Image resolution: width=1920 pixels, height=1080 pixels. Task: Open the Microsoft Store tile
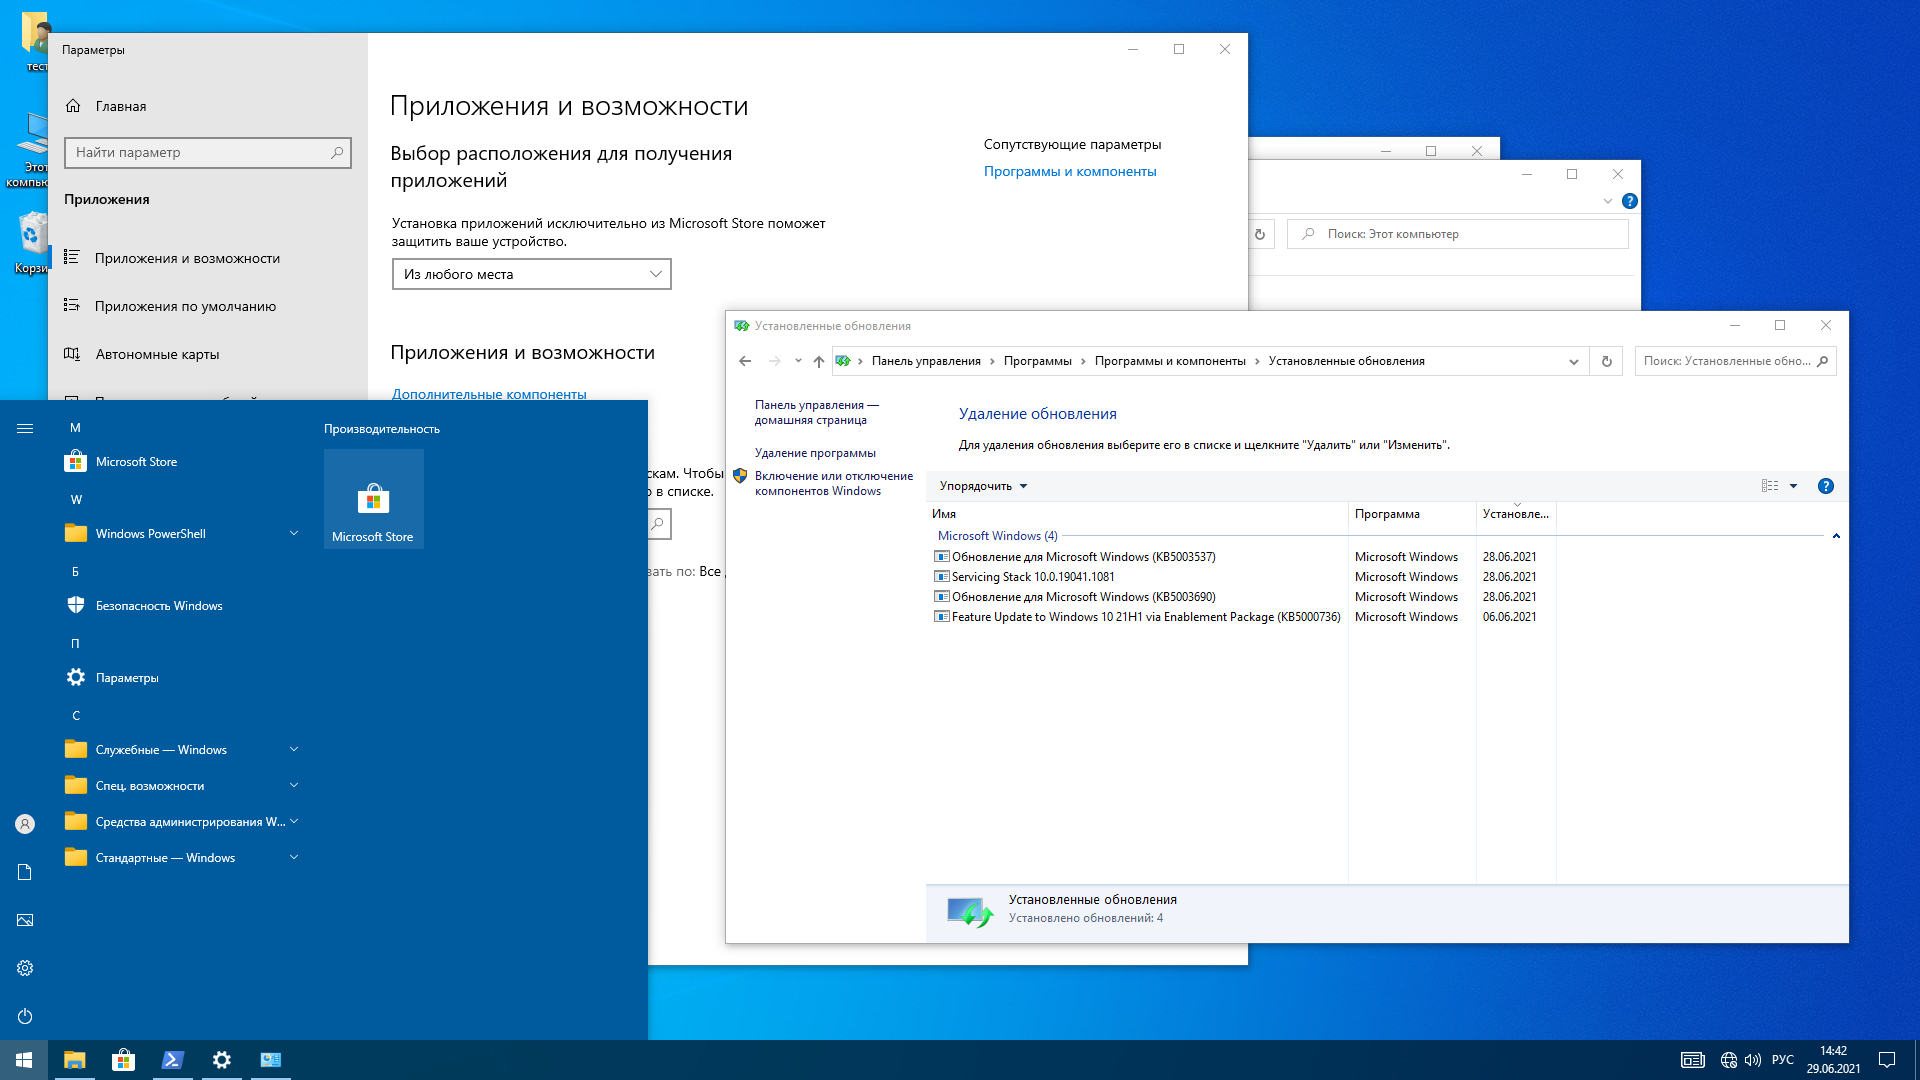(373, 499)
